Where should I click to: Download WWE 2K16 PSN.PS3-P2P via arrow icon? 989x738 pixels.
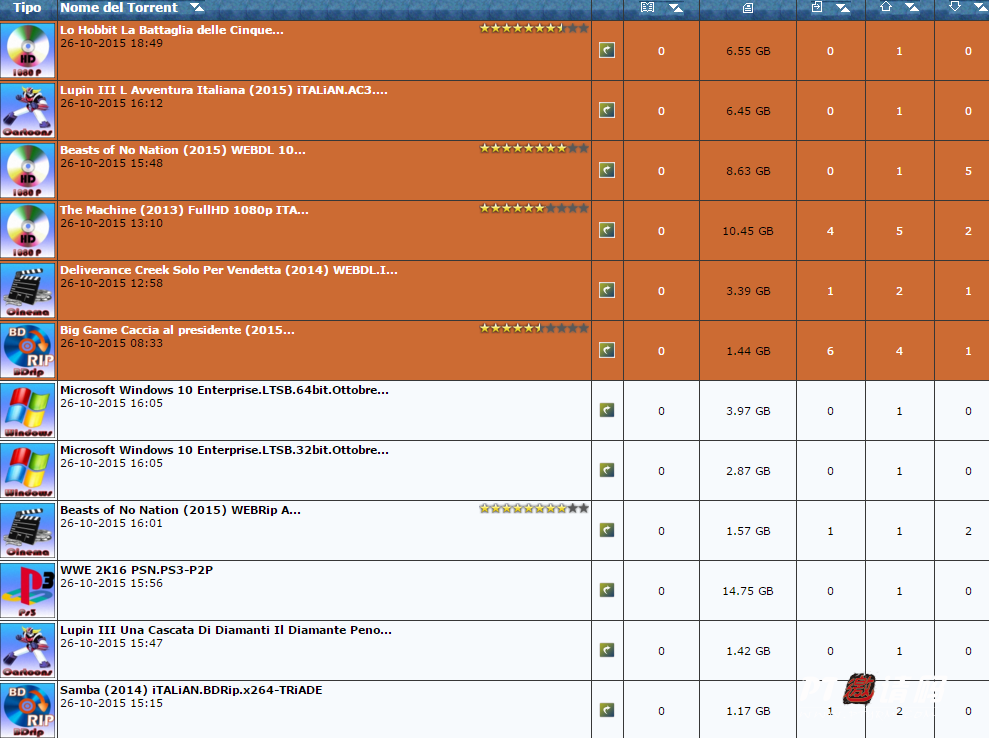(607, 590)
